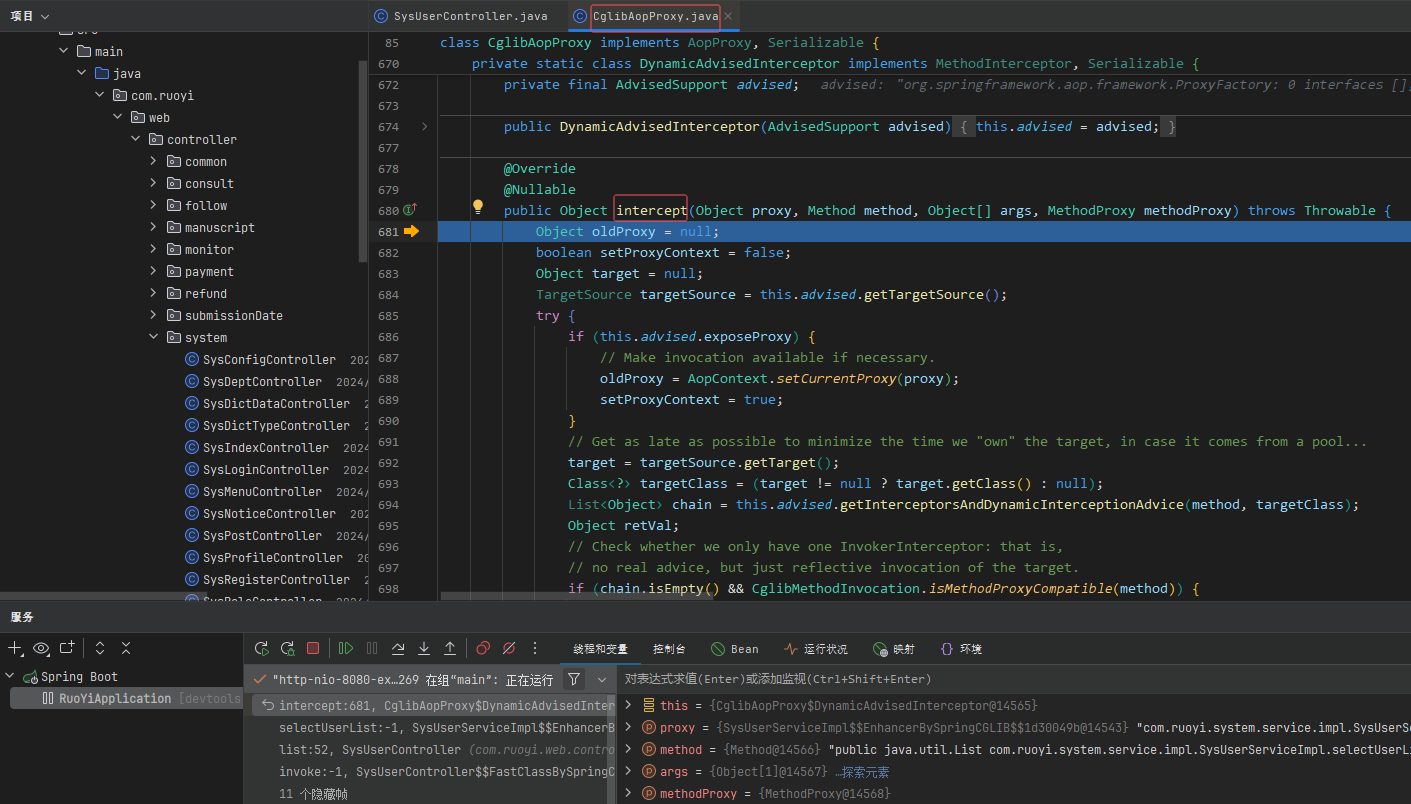
Task: Click the light bulb intention icon at line 680
Action: coord(478,207)
